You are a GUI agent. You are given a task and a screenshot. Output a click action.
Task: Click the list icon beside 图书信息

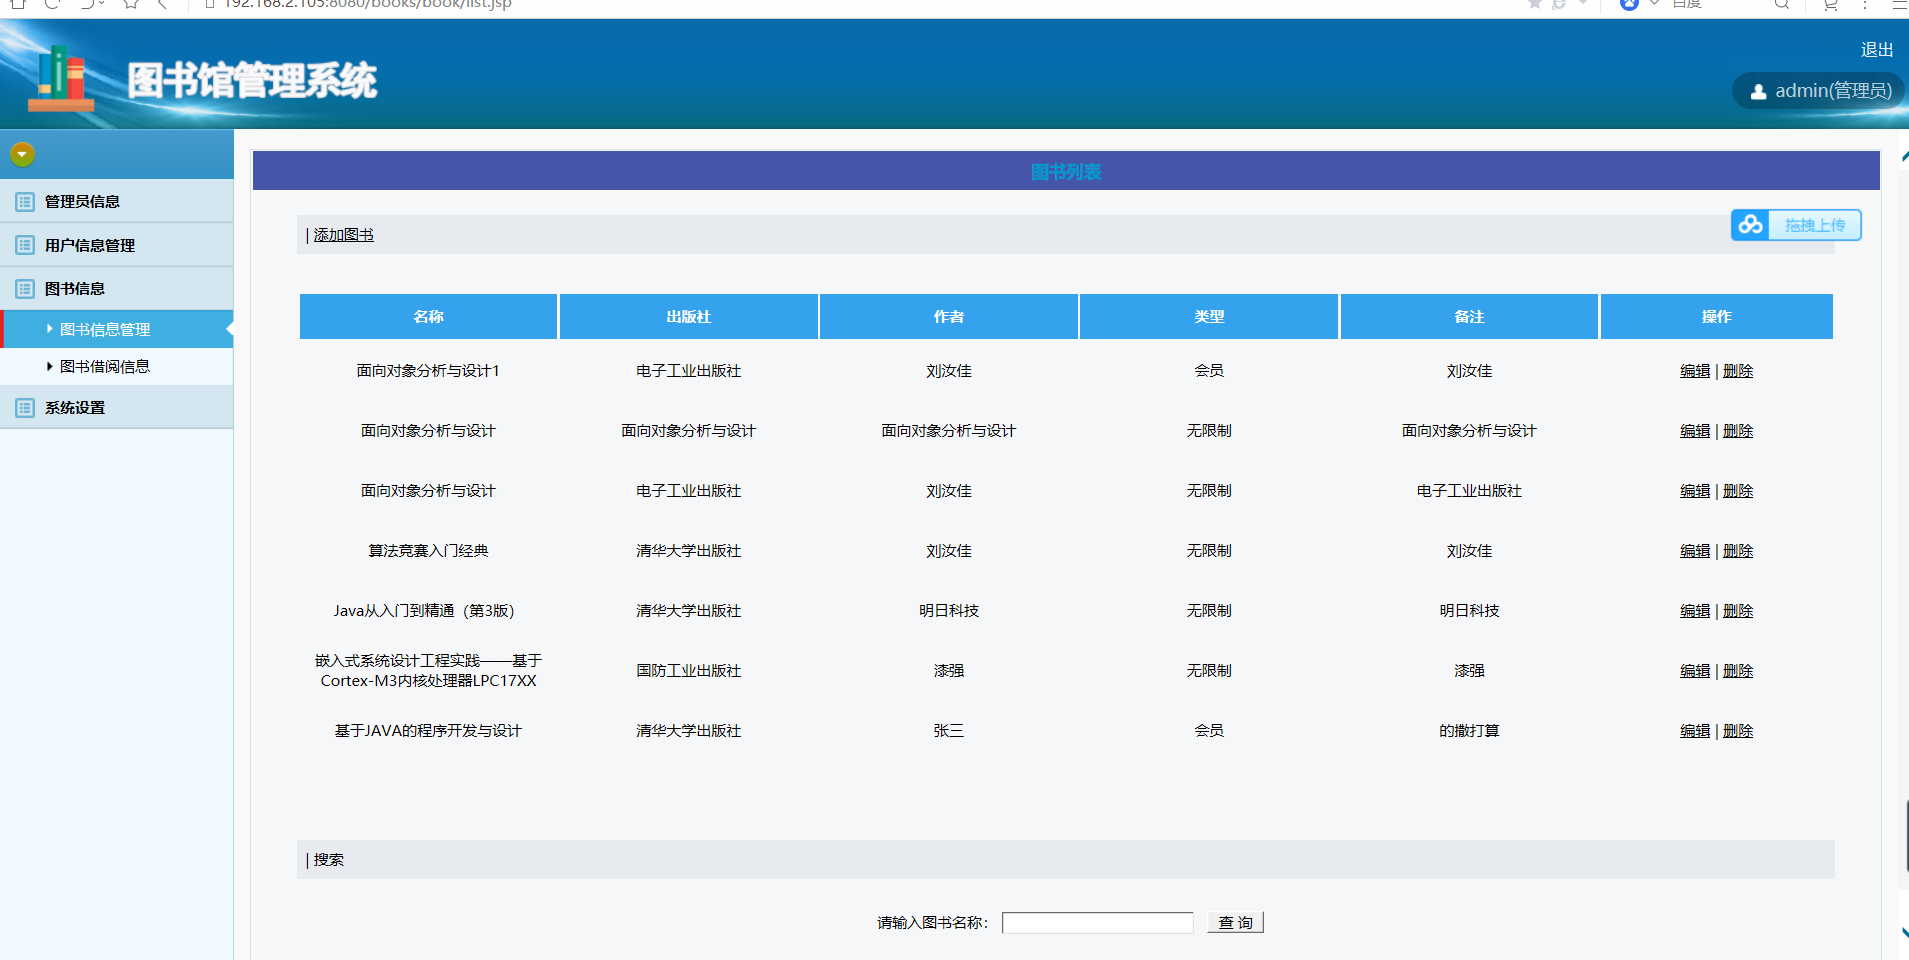25,289
